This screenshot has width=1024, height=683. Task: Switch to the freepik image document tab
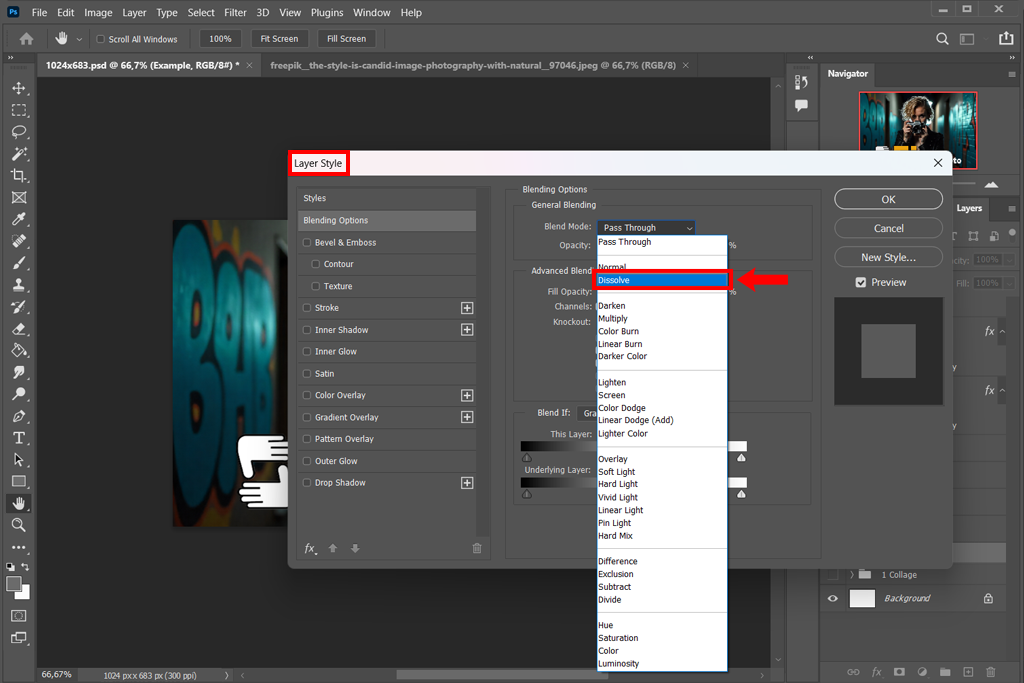(472, 65)
